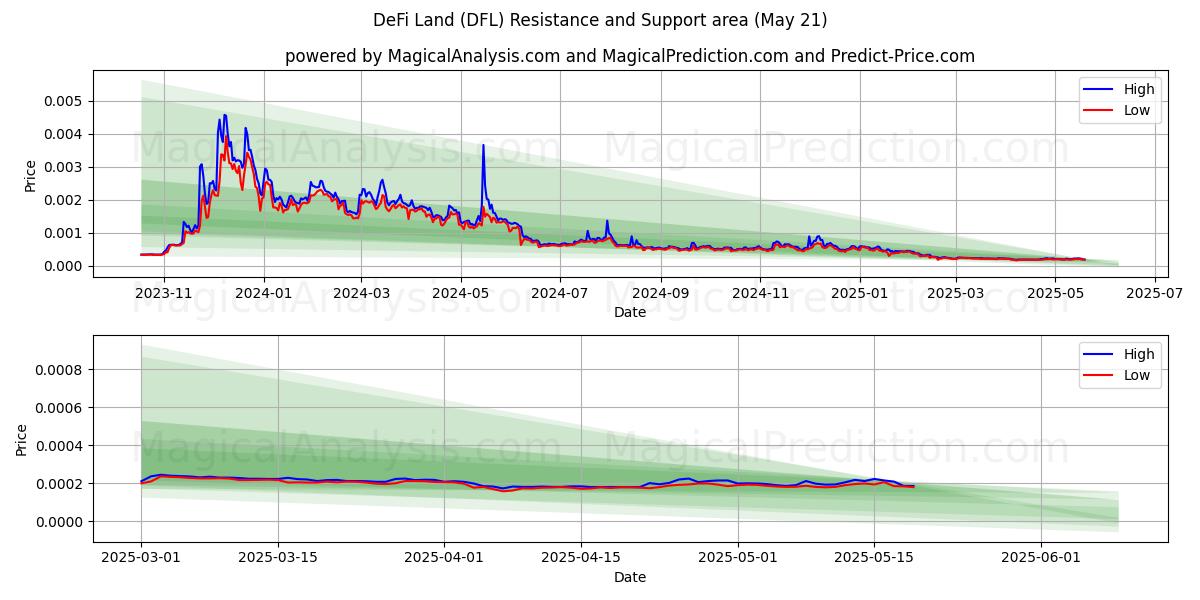Click the top chart's y-axis value '0.003'

click(65, 167)
